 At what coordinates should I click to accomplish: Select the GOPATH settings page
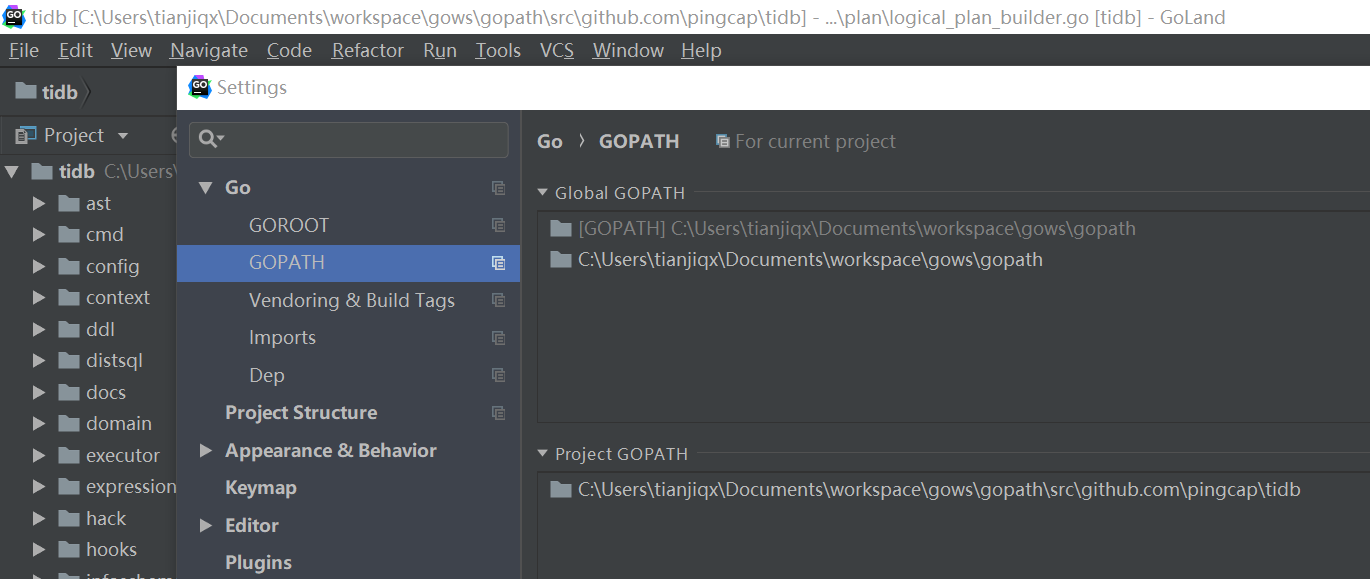pos(348,263)
